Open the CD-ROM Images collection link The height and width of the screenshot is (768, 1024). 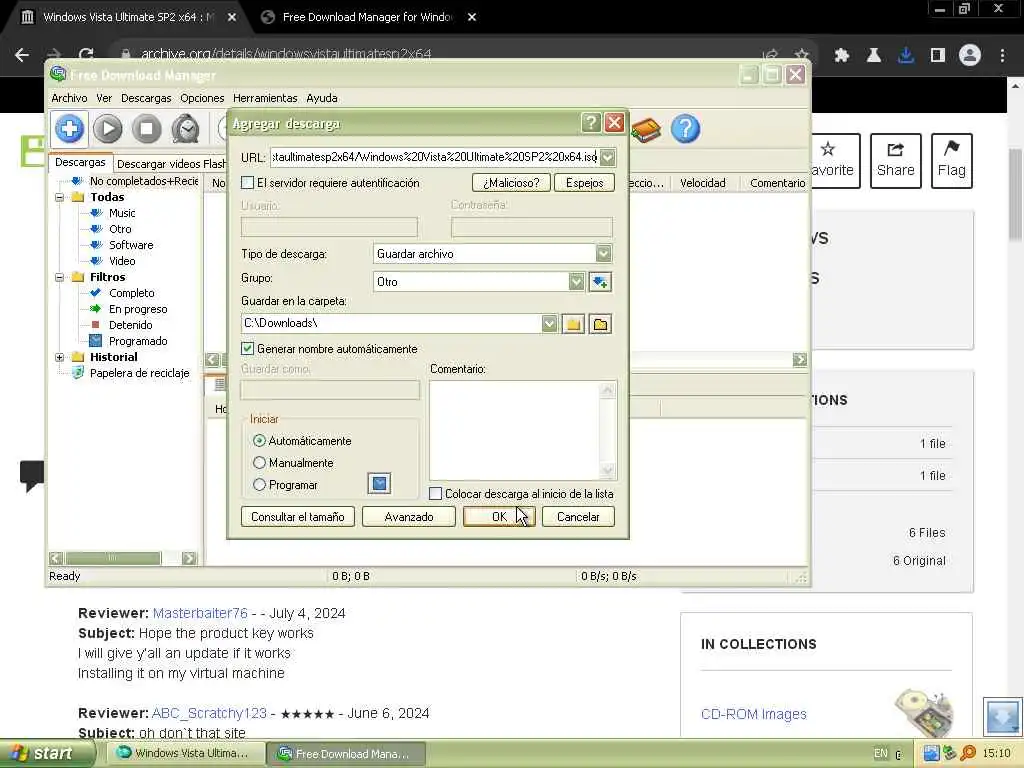(754, 714)
